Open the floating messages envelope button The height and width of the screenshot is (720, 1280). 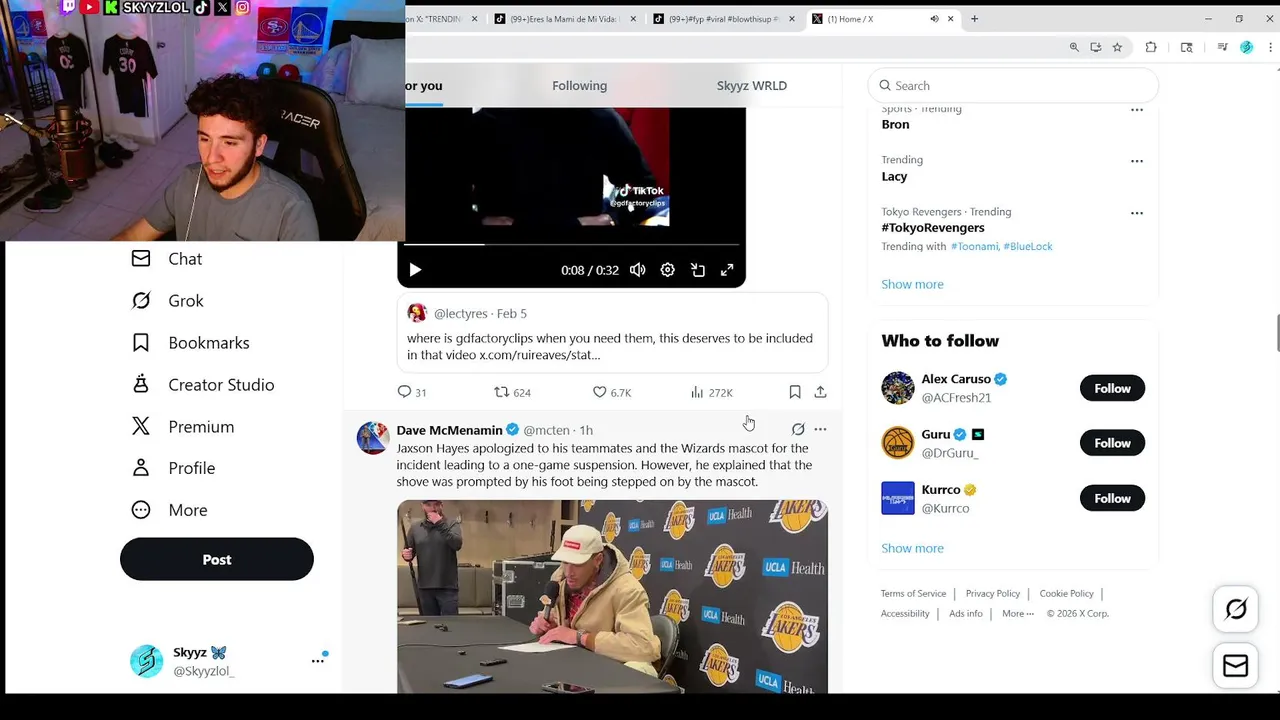pyautogui.click(x=1236, y=666)
